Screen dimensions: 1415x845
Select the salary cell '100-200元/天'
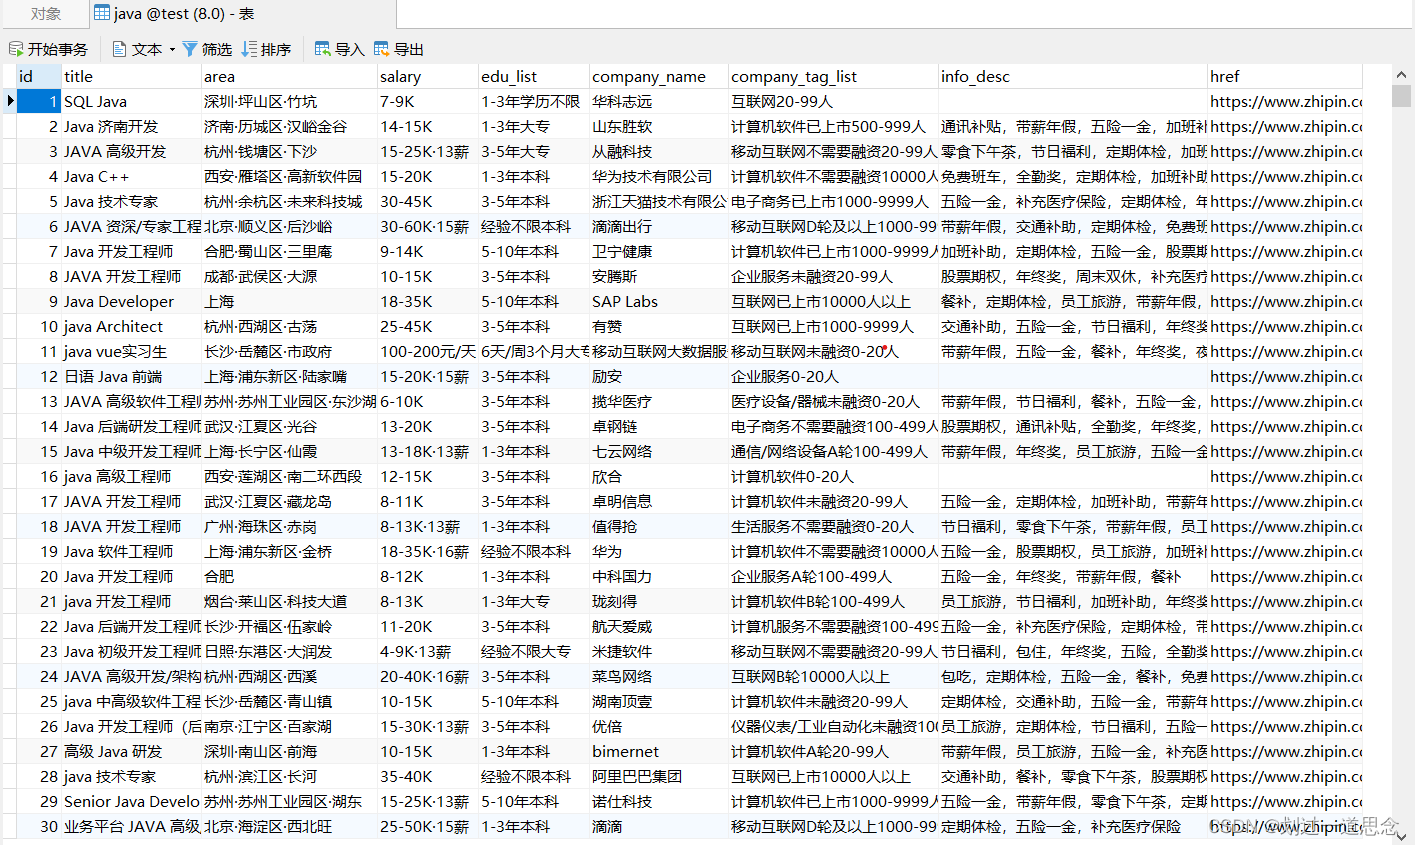click(428, 351)
